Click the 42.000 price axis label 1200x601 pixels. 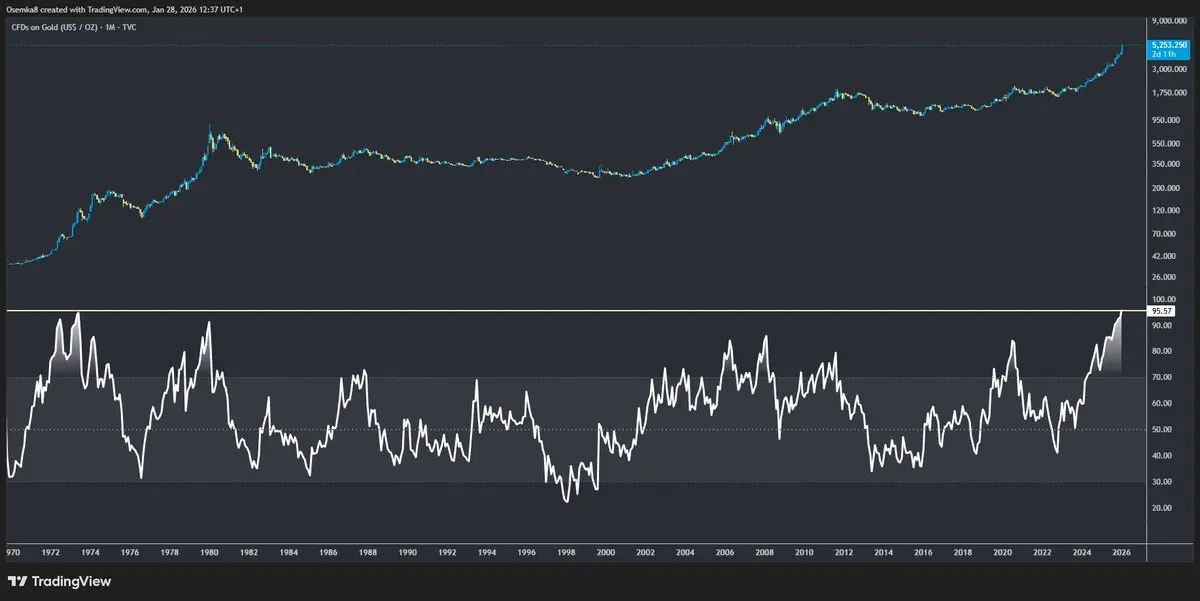pyautogui.click(x=1164, y=255)
